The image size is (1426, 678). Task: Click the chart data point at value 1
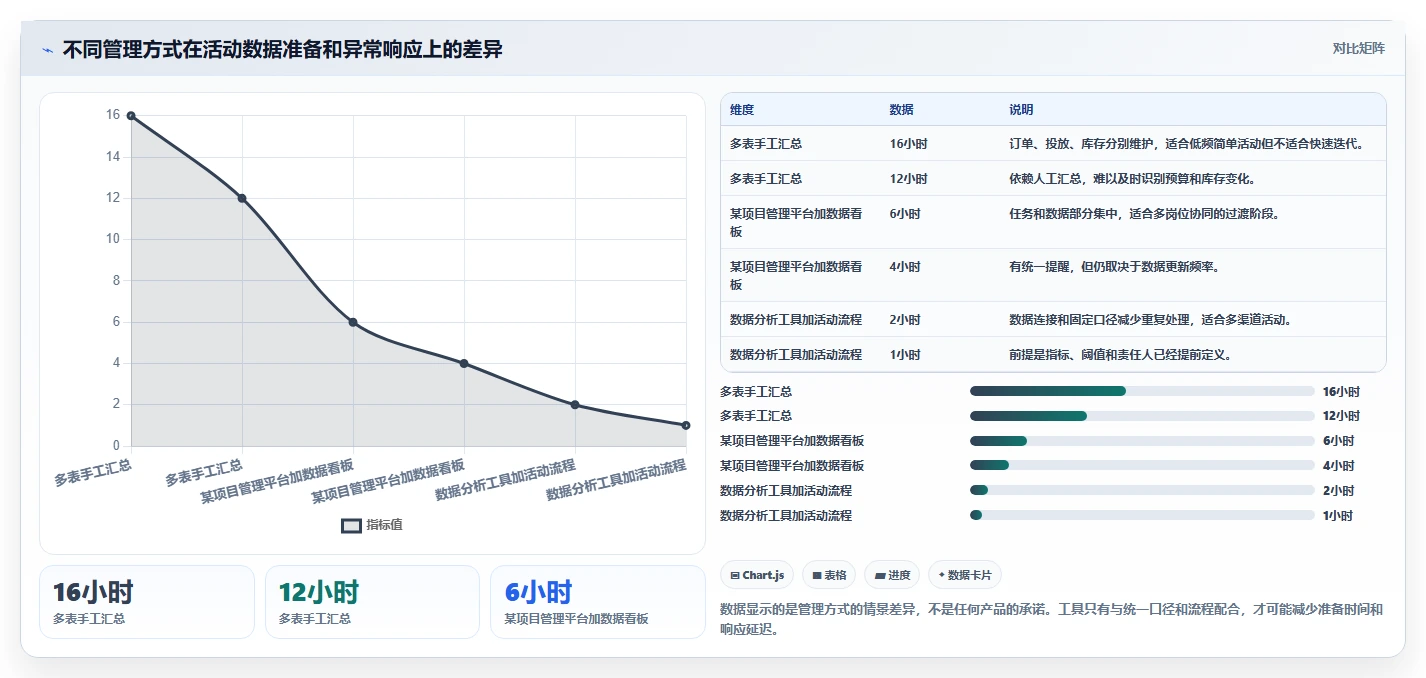tap(686, 425)
